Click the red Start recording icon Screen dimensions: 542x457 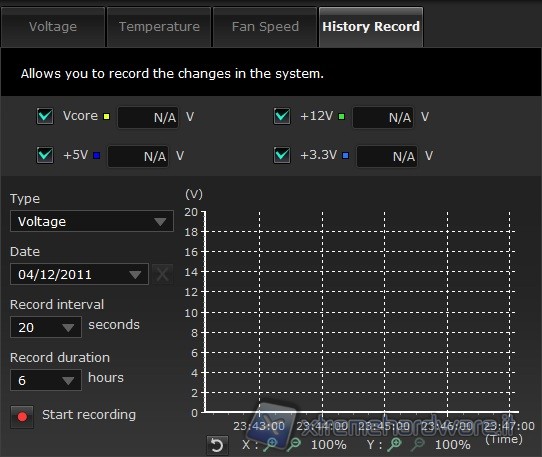(x=22, y=417)
